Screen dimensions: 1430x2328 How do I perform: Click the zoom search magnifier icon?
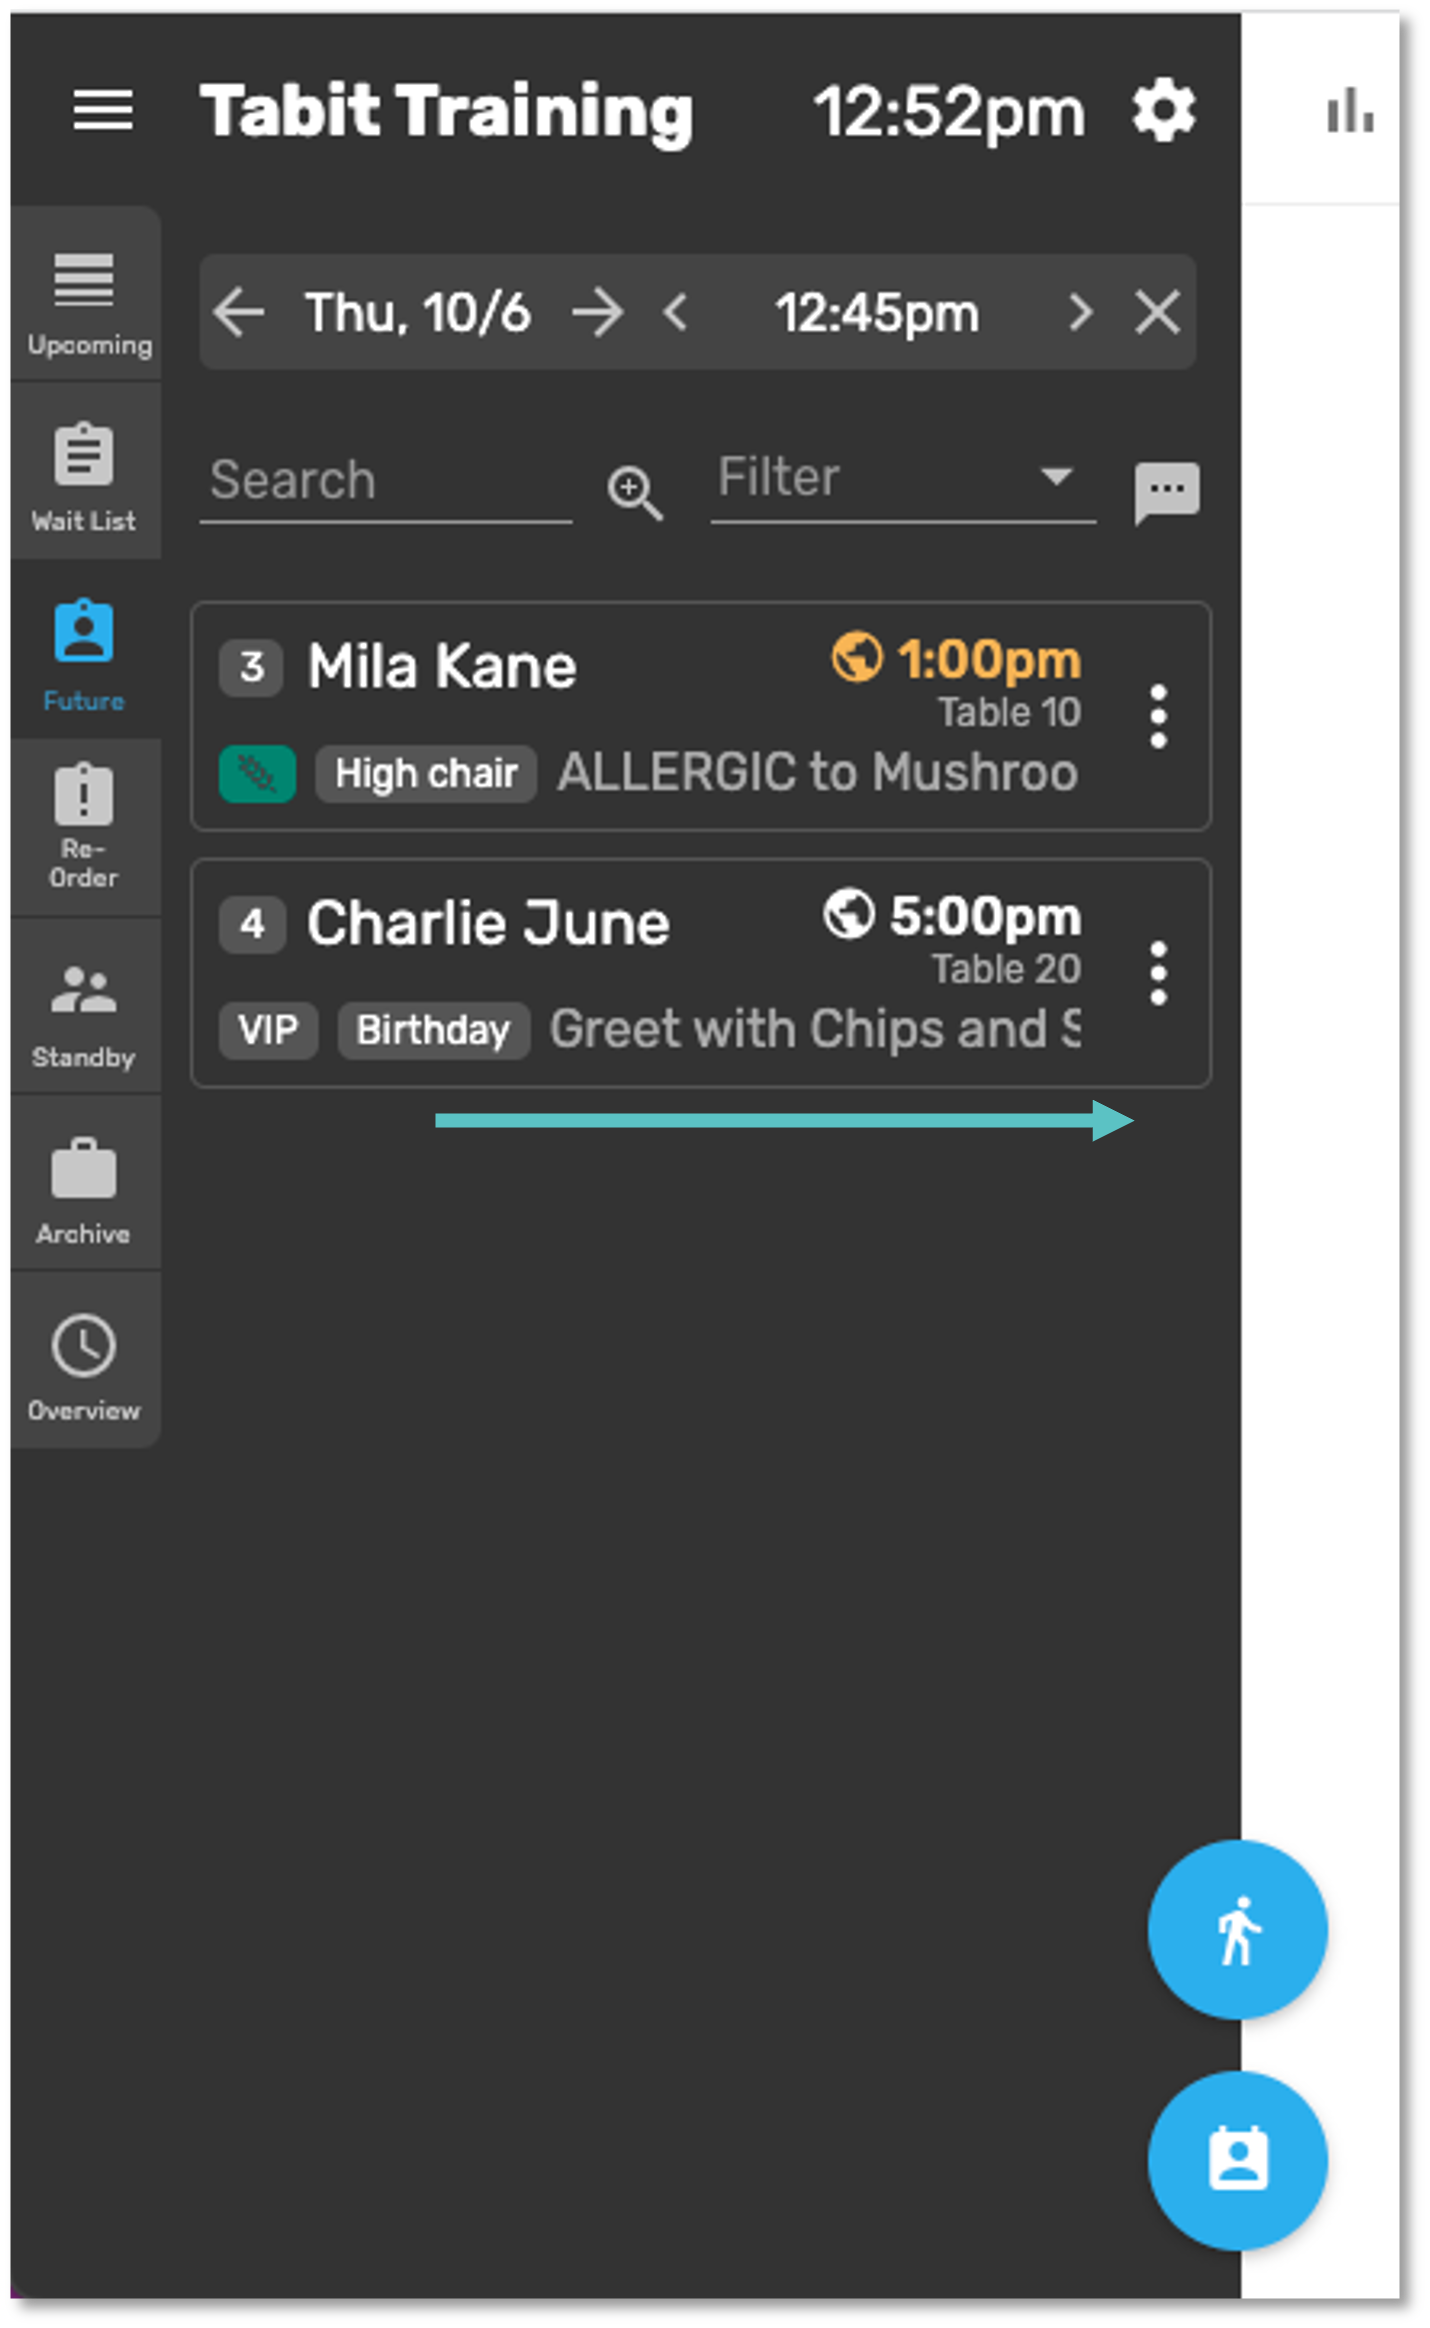tap(634, 491)
